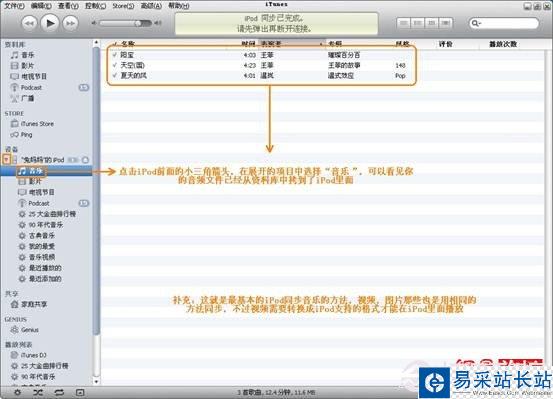Switch to album list view button
The width and height of the screenshot is (553, 399).
(x=418, y=23)
